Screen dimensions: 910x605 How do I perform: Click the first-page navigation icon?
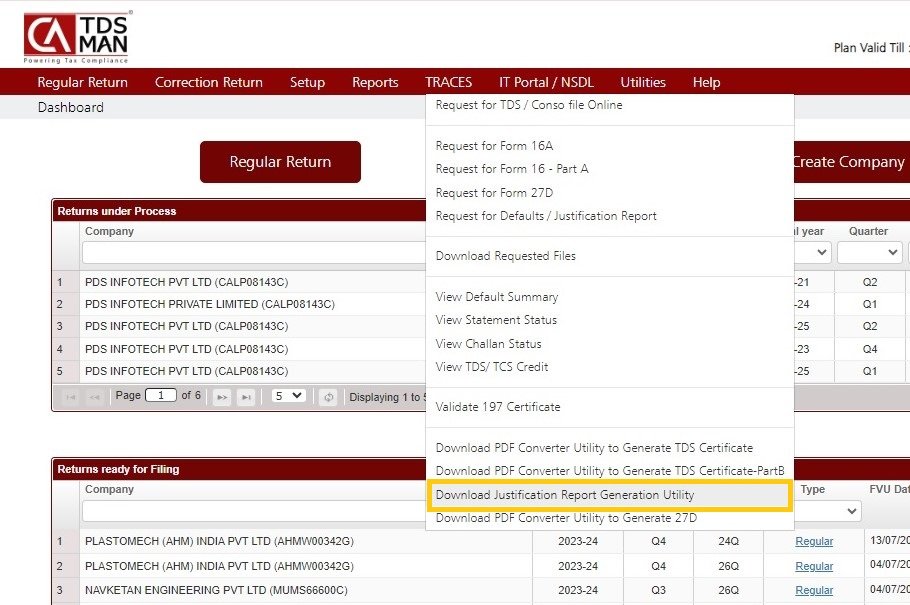pyautogui.click(x=68, y=396)
